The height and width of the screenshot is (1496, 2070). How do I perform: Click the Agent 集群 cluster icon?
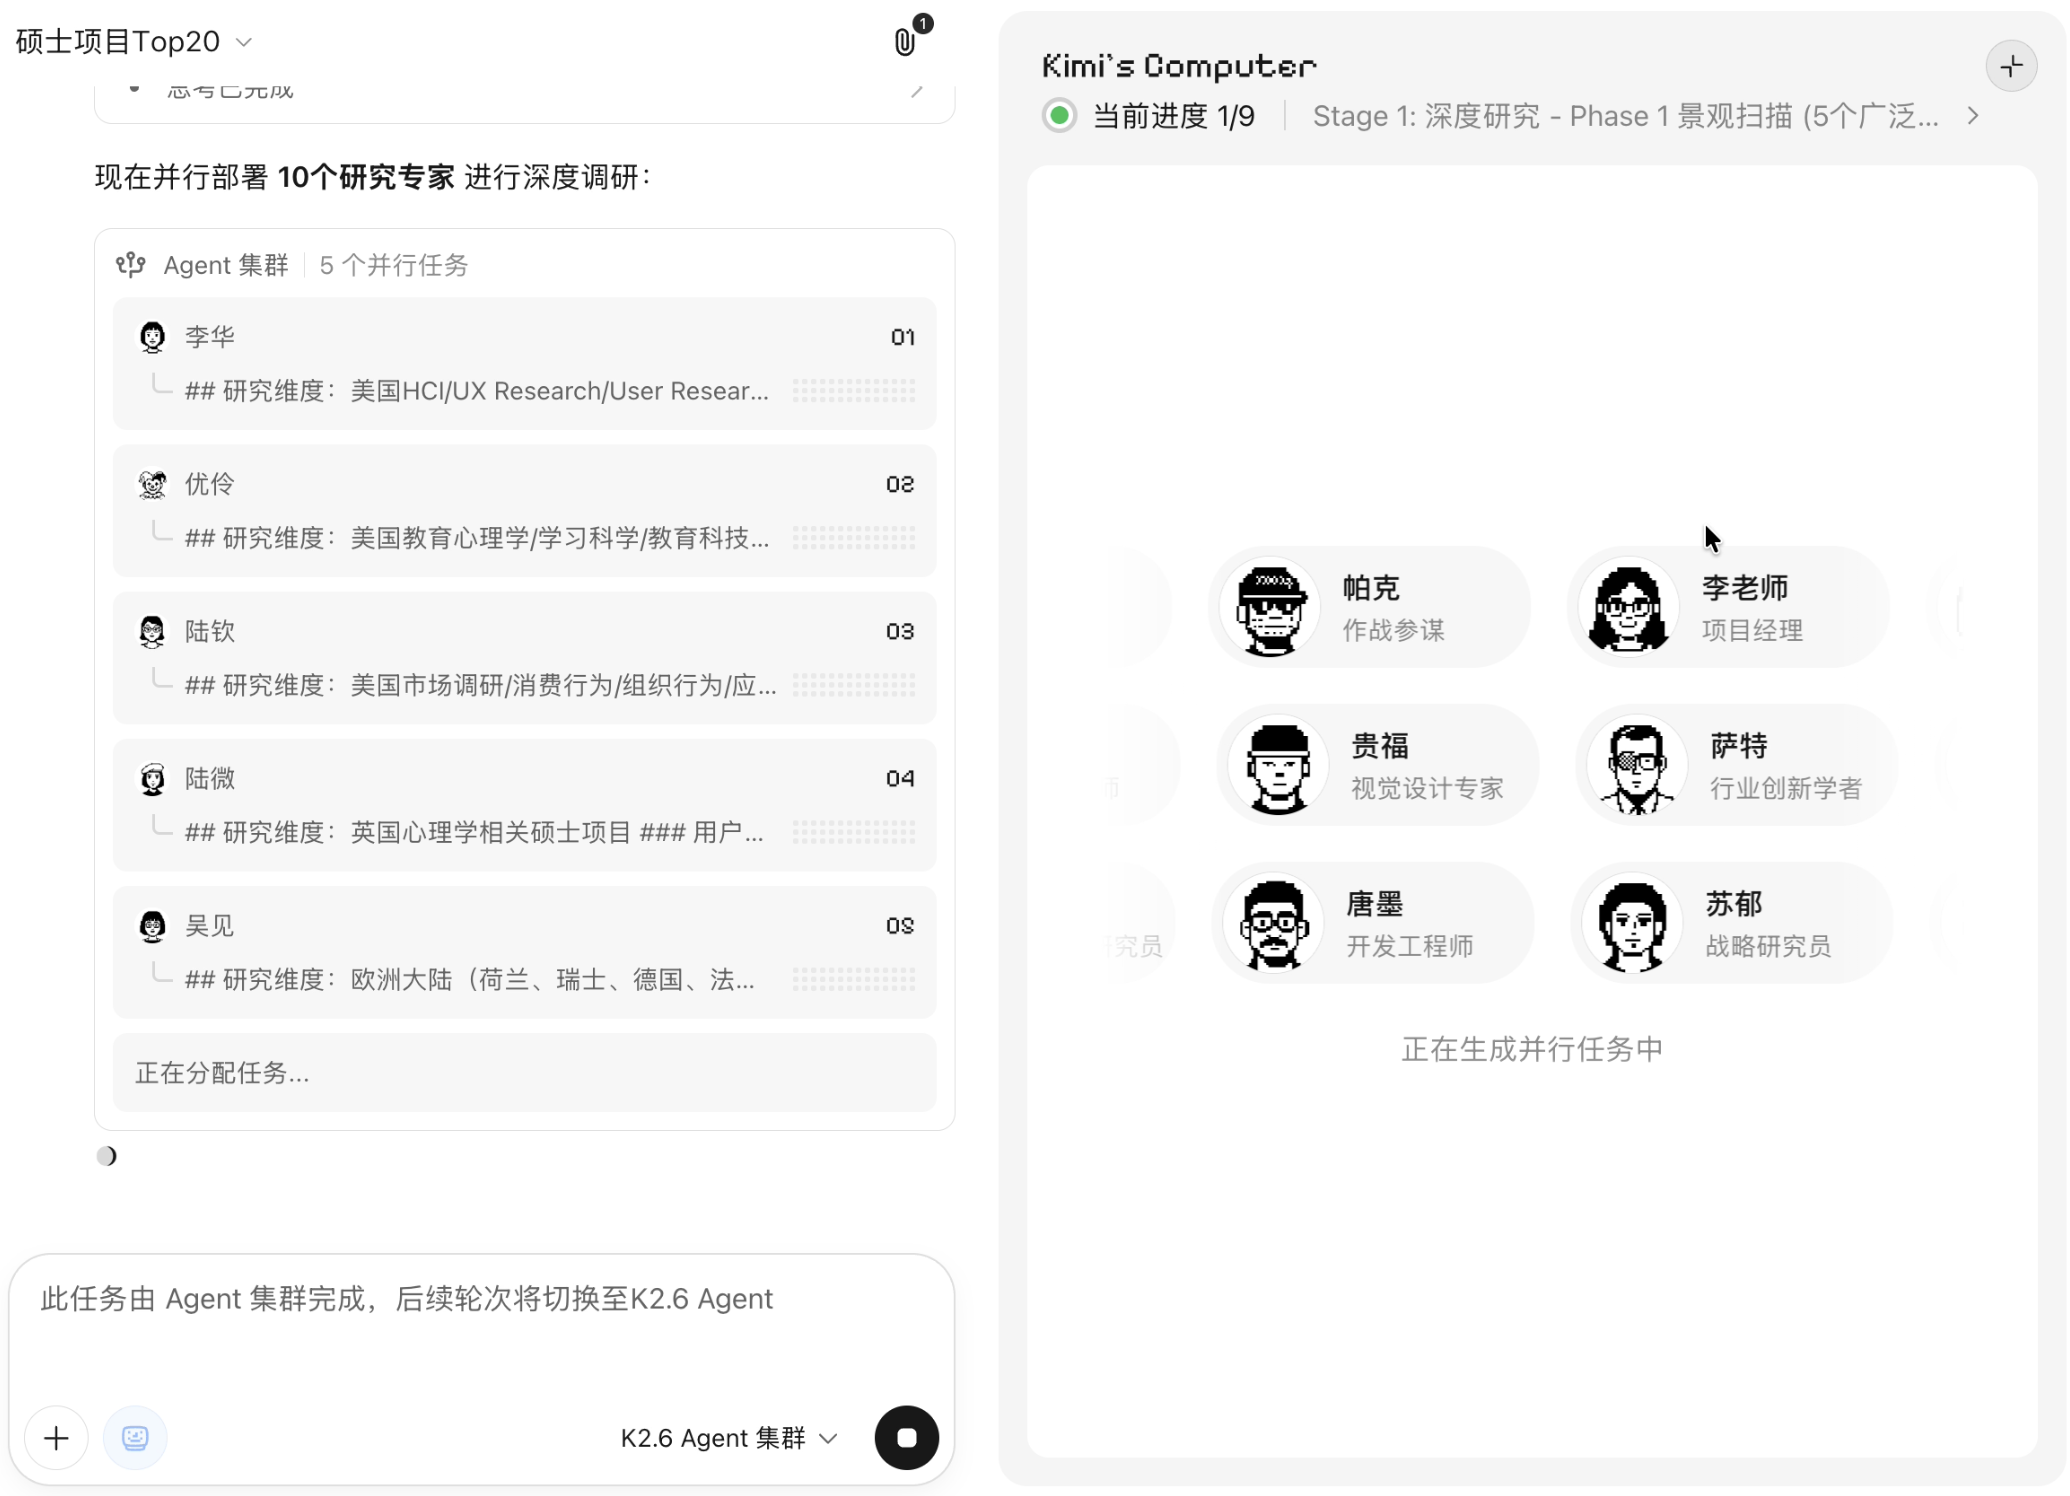click(x=131, y=265)
